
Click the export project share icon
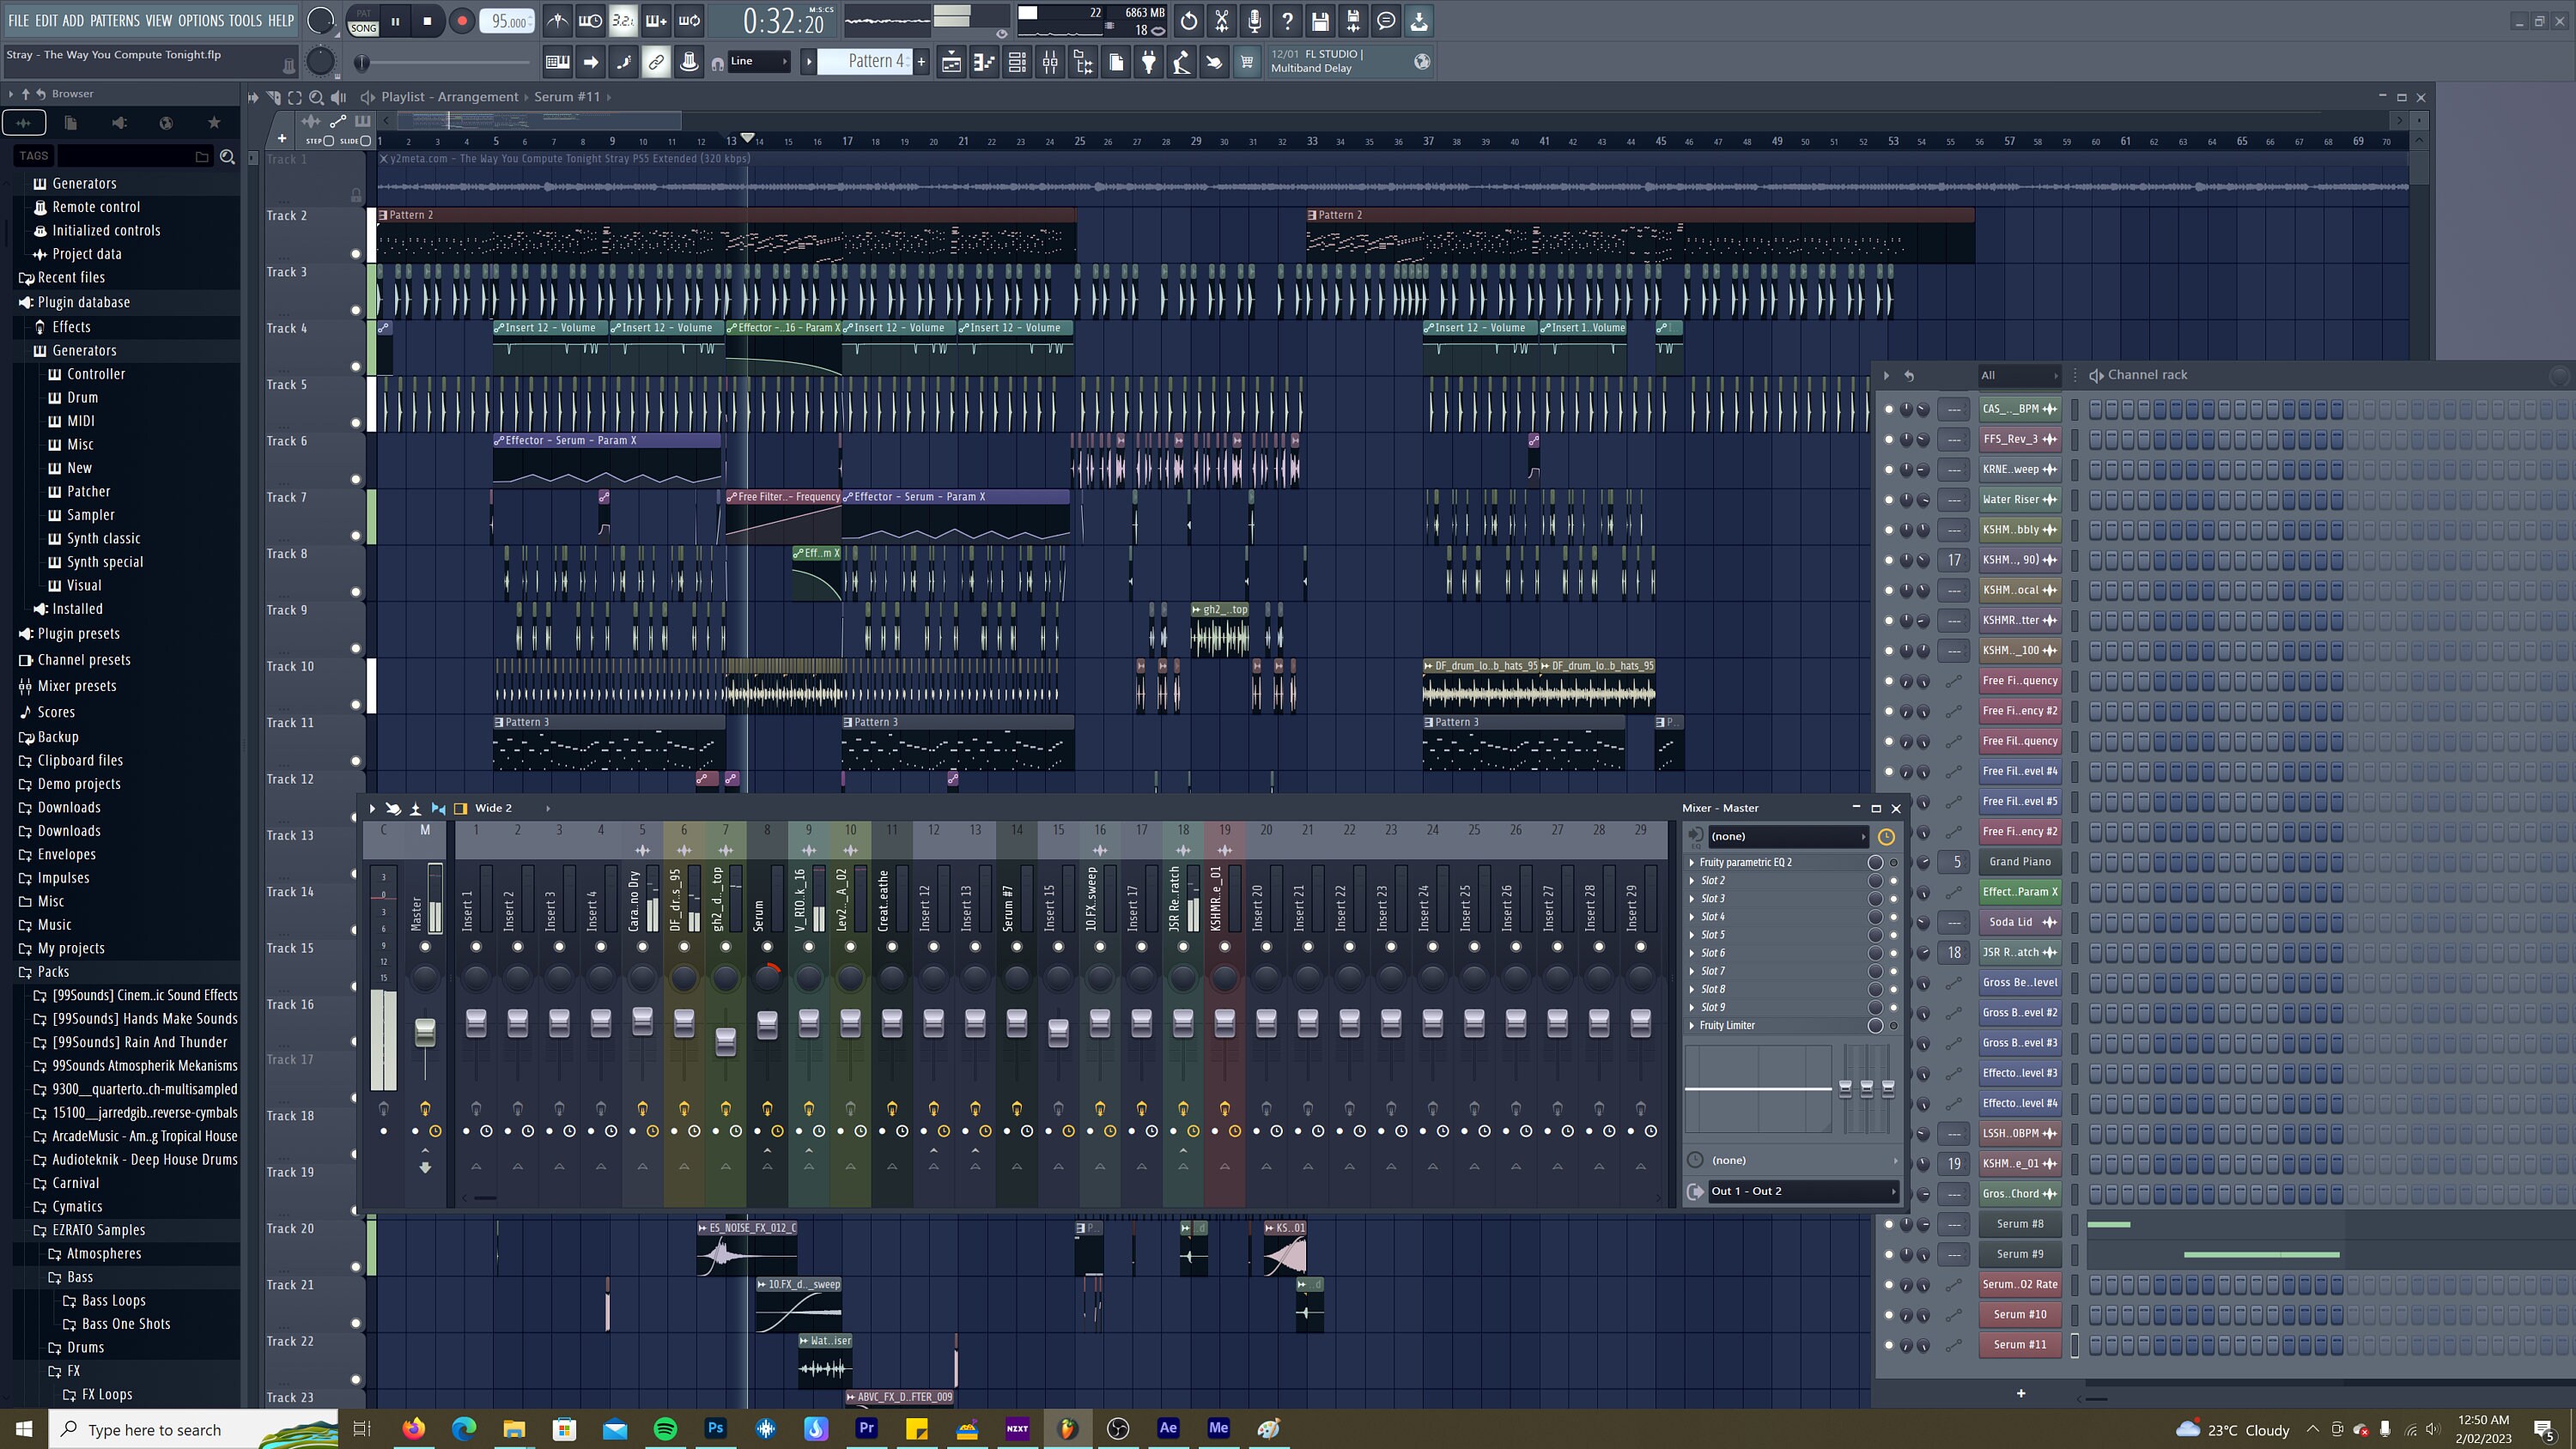(1419, 20)
